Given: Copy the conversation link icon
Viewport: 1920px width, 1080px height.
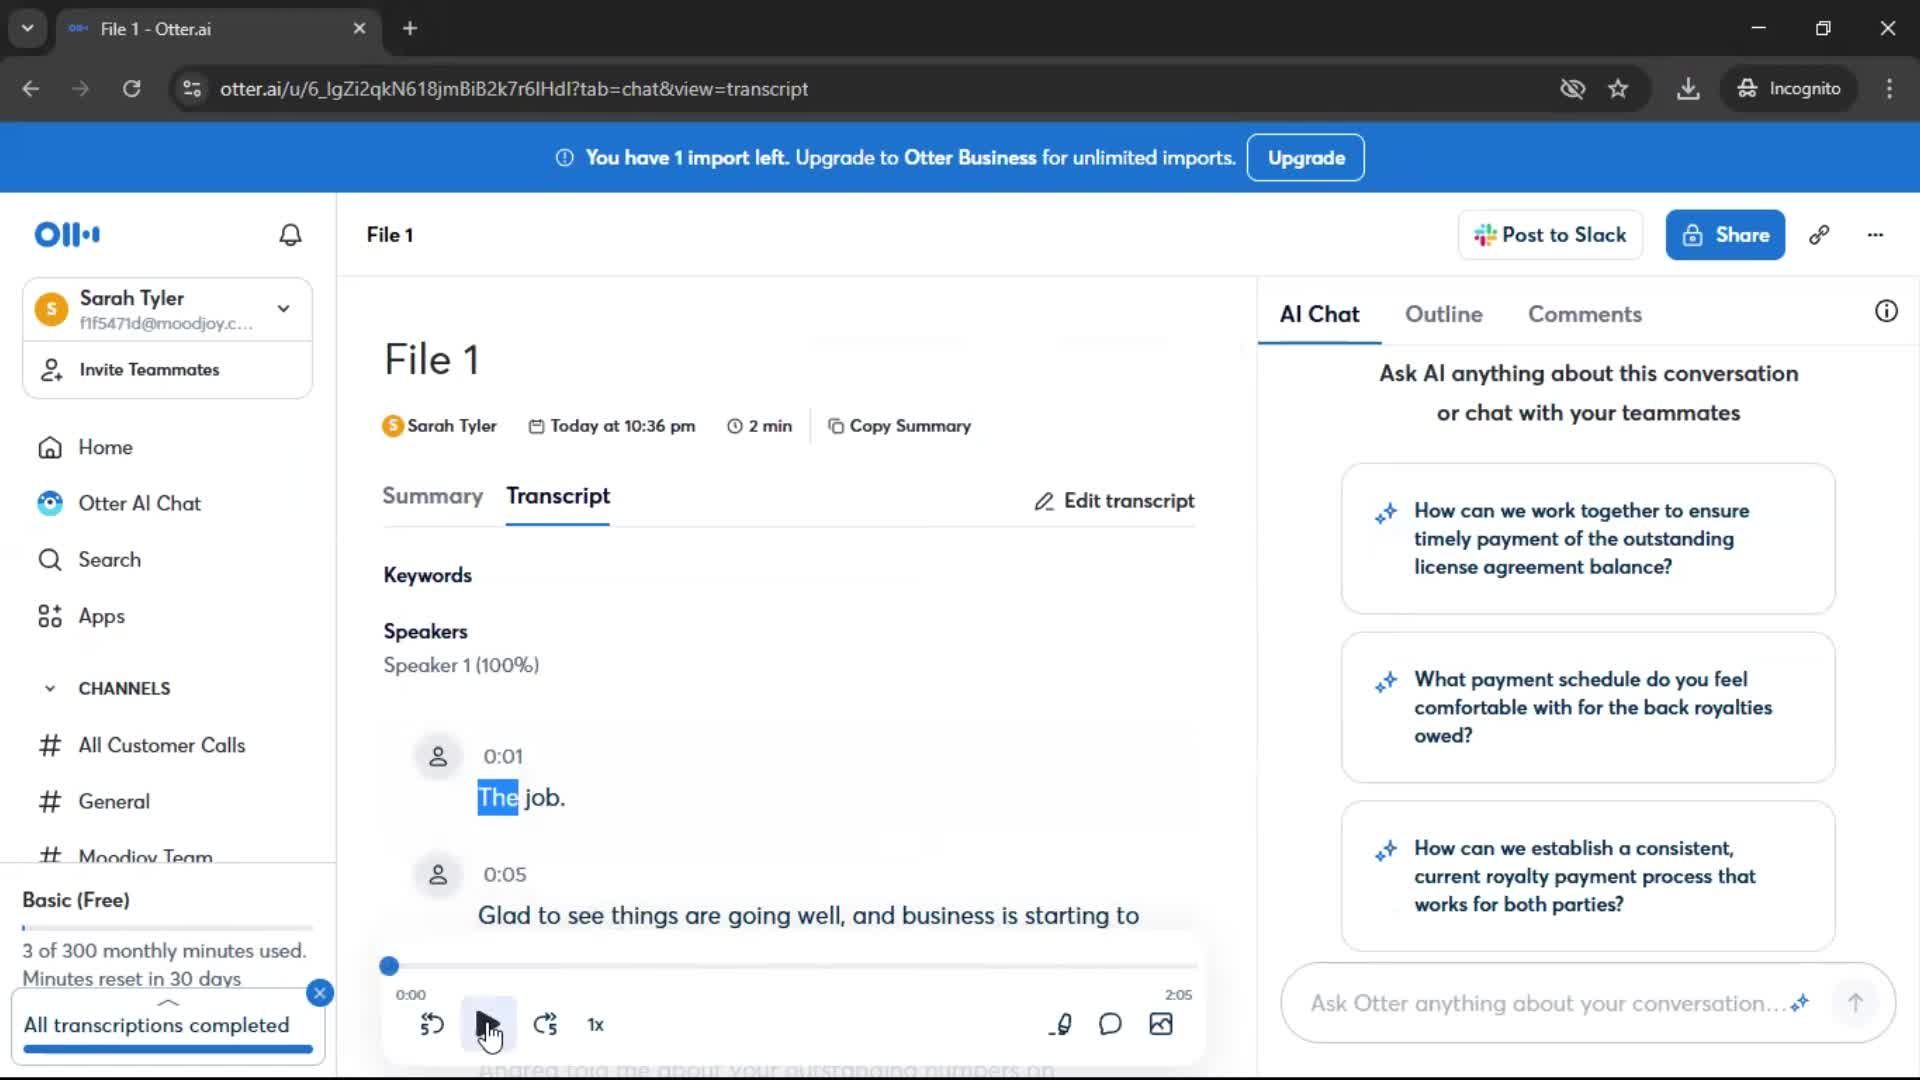Looking at the screenshot, I should [x=1819, y=235].
